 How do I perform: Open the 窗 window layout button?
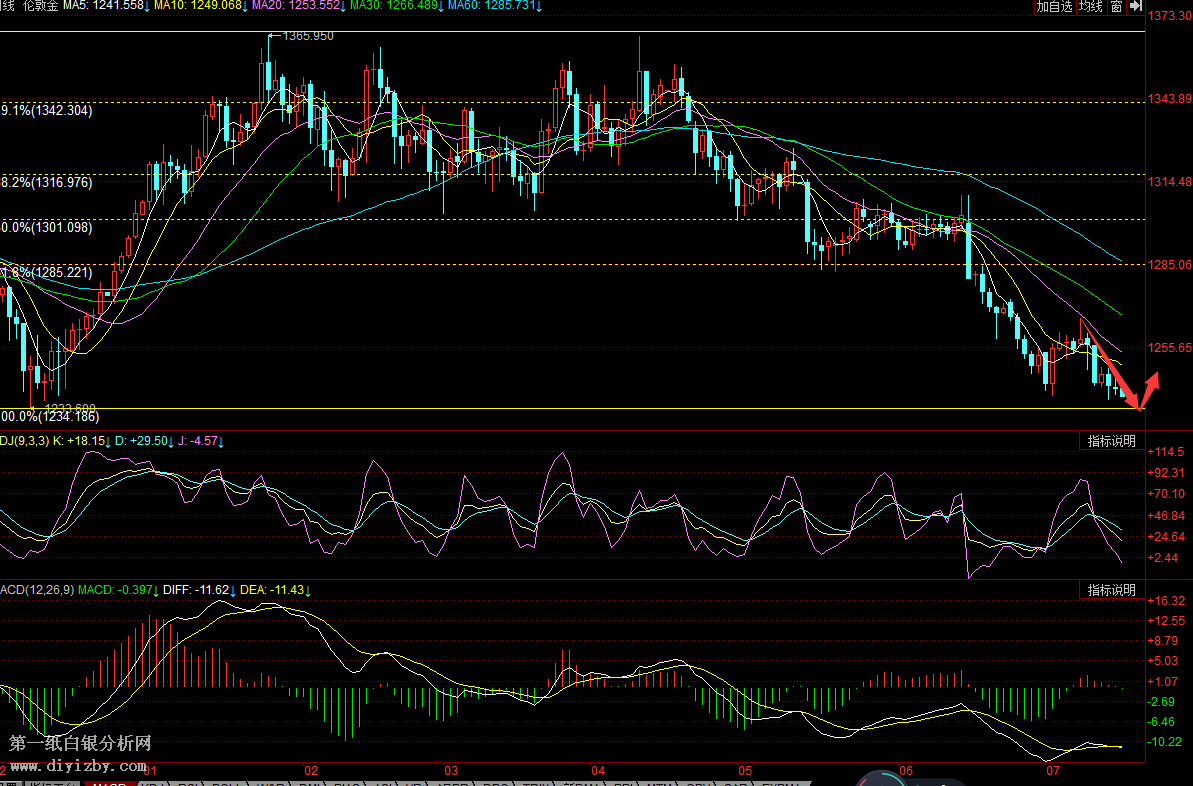(1116, 7)
